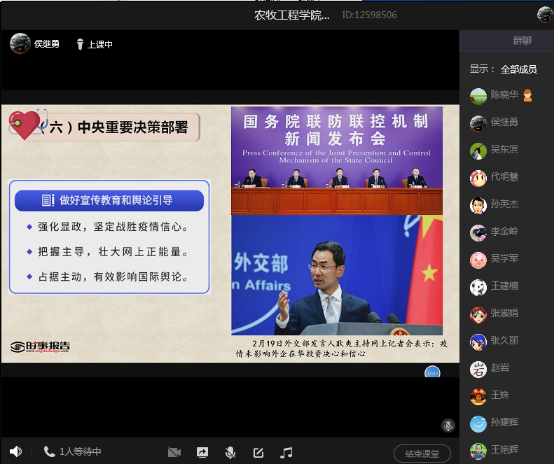This screenshot has height=464, width=554.
Task: Select member 吴东滨's avatar
Action: tap(478, 151)
